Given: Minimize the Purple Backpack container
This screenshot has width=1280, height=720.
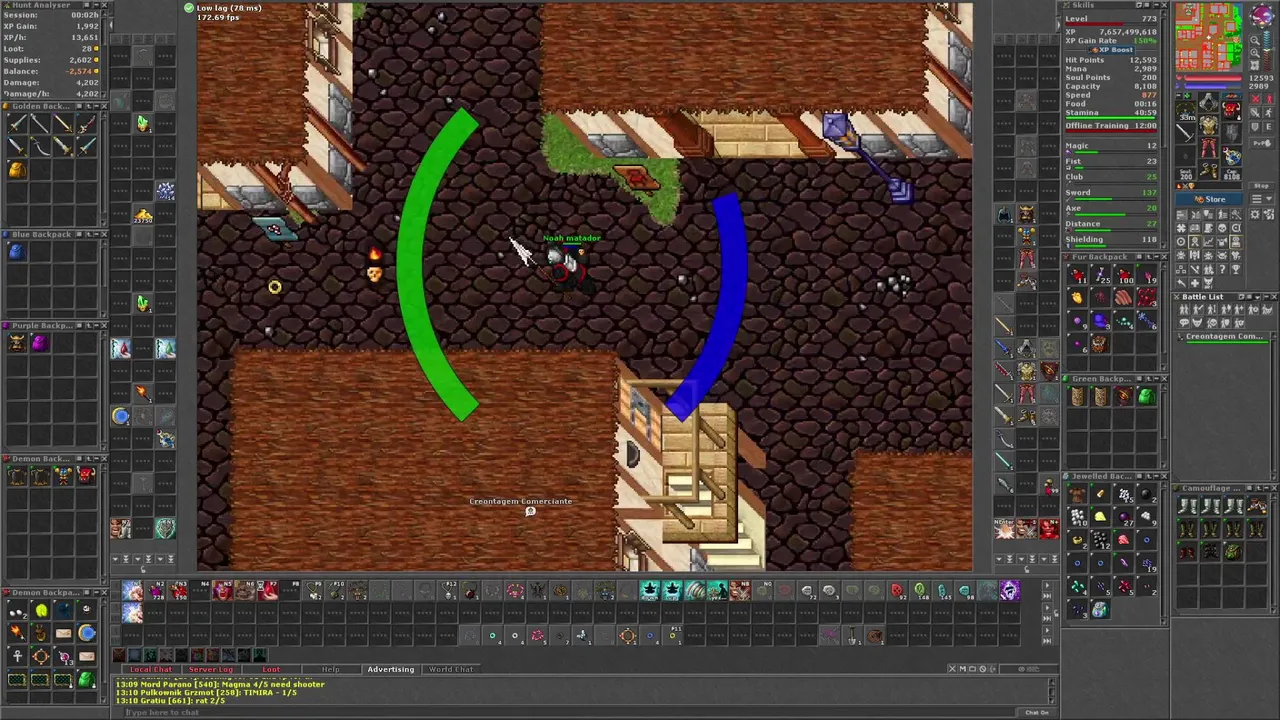Looking at the screenshot, I should coord(97,326).
